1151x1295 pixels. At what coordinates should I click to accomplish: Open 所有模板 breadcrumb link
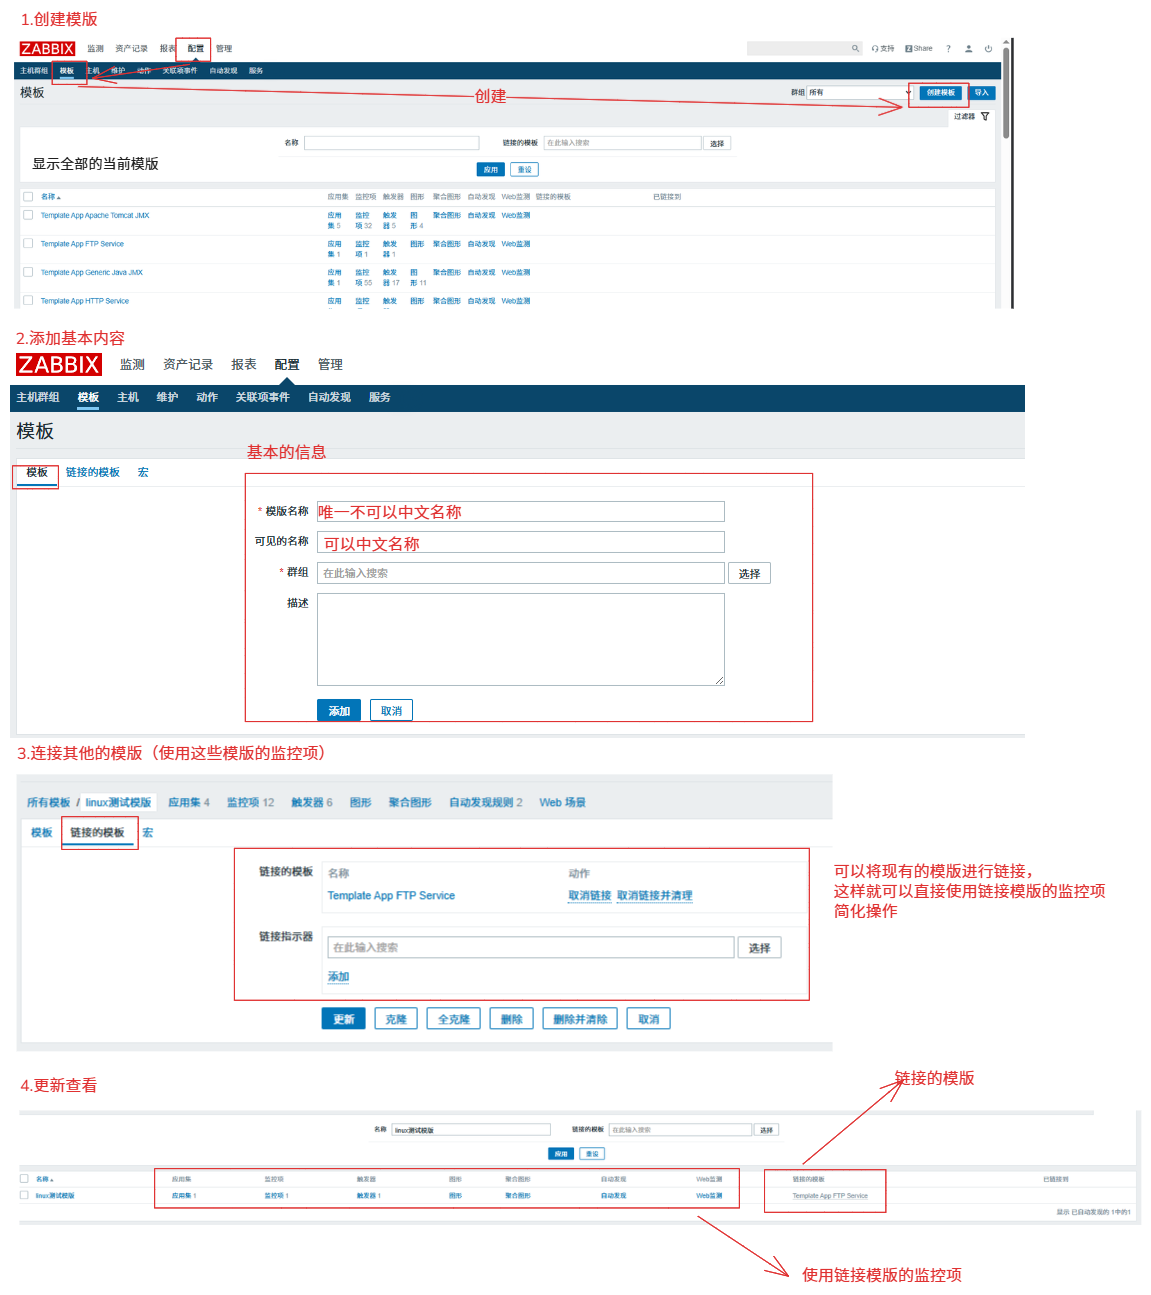49,802
